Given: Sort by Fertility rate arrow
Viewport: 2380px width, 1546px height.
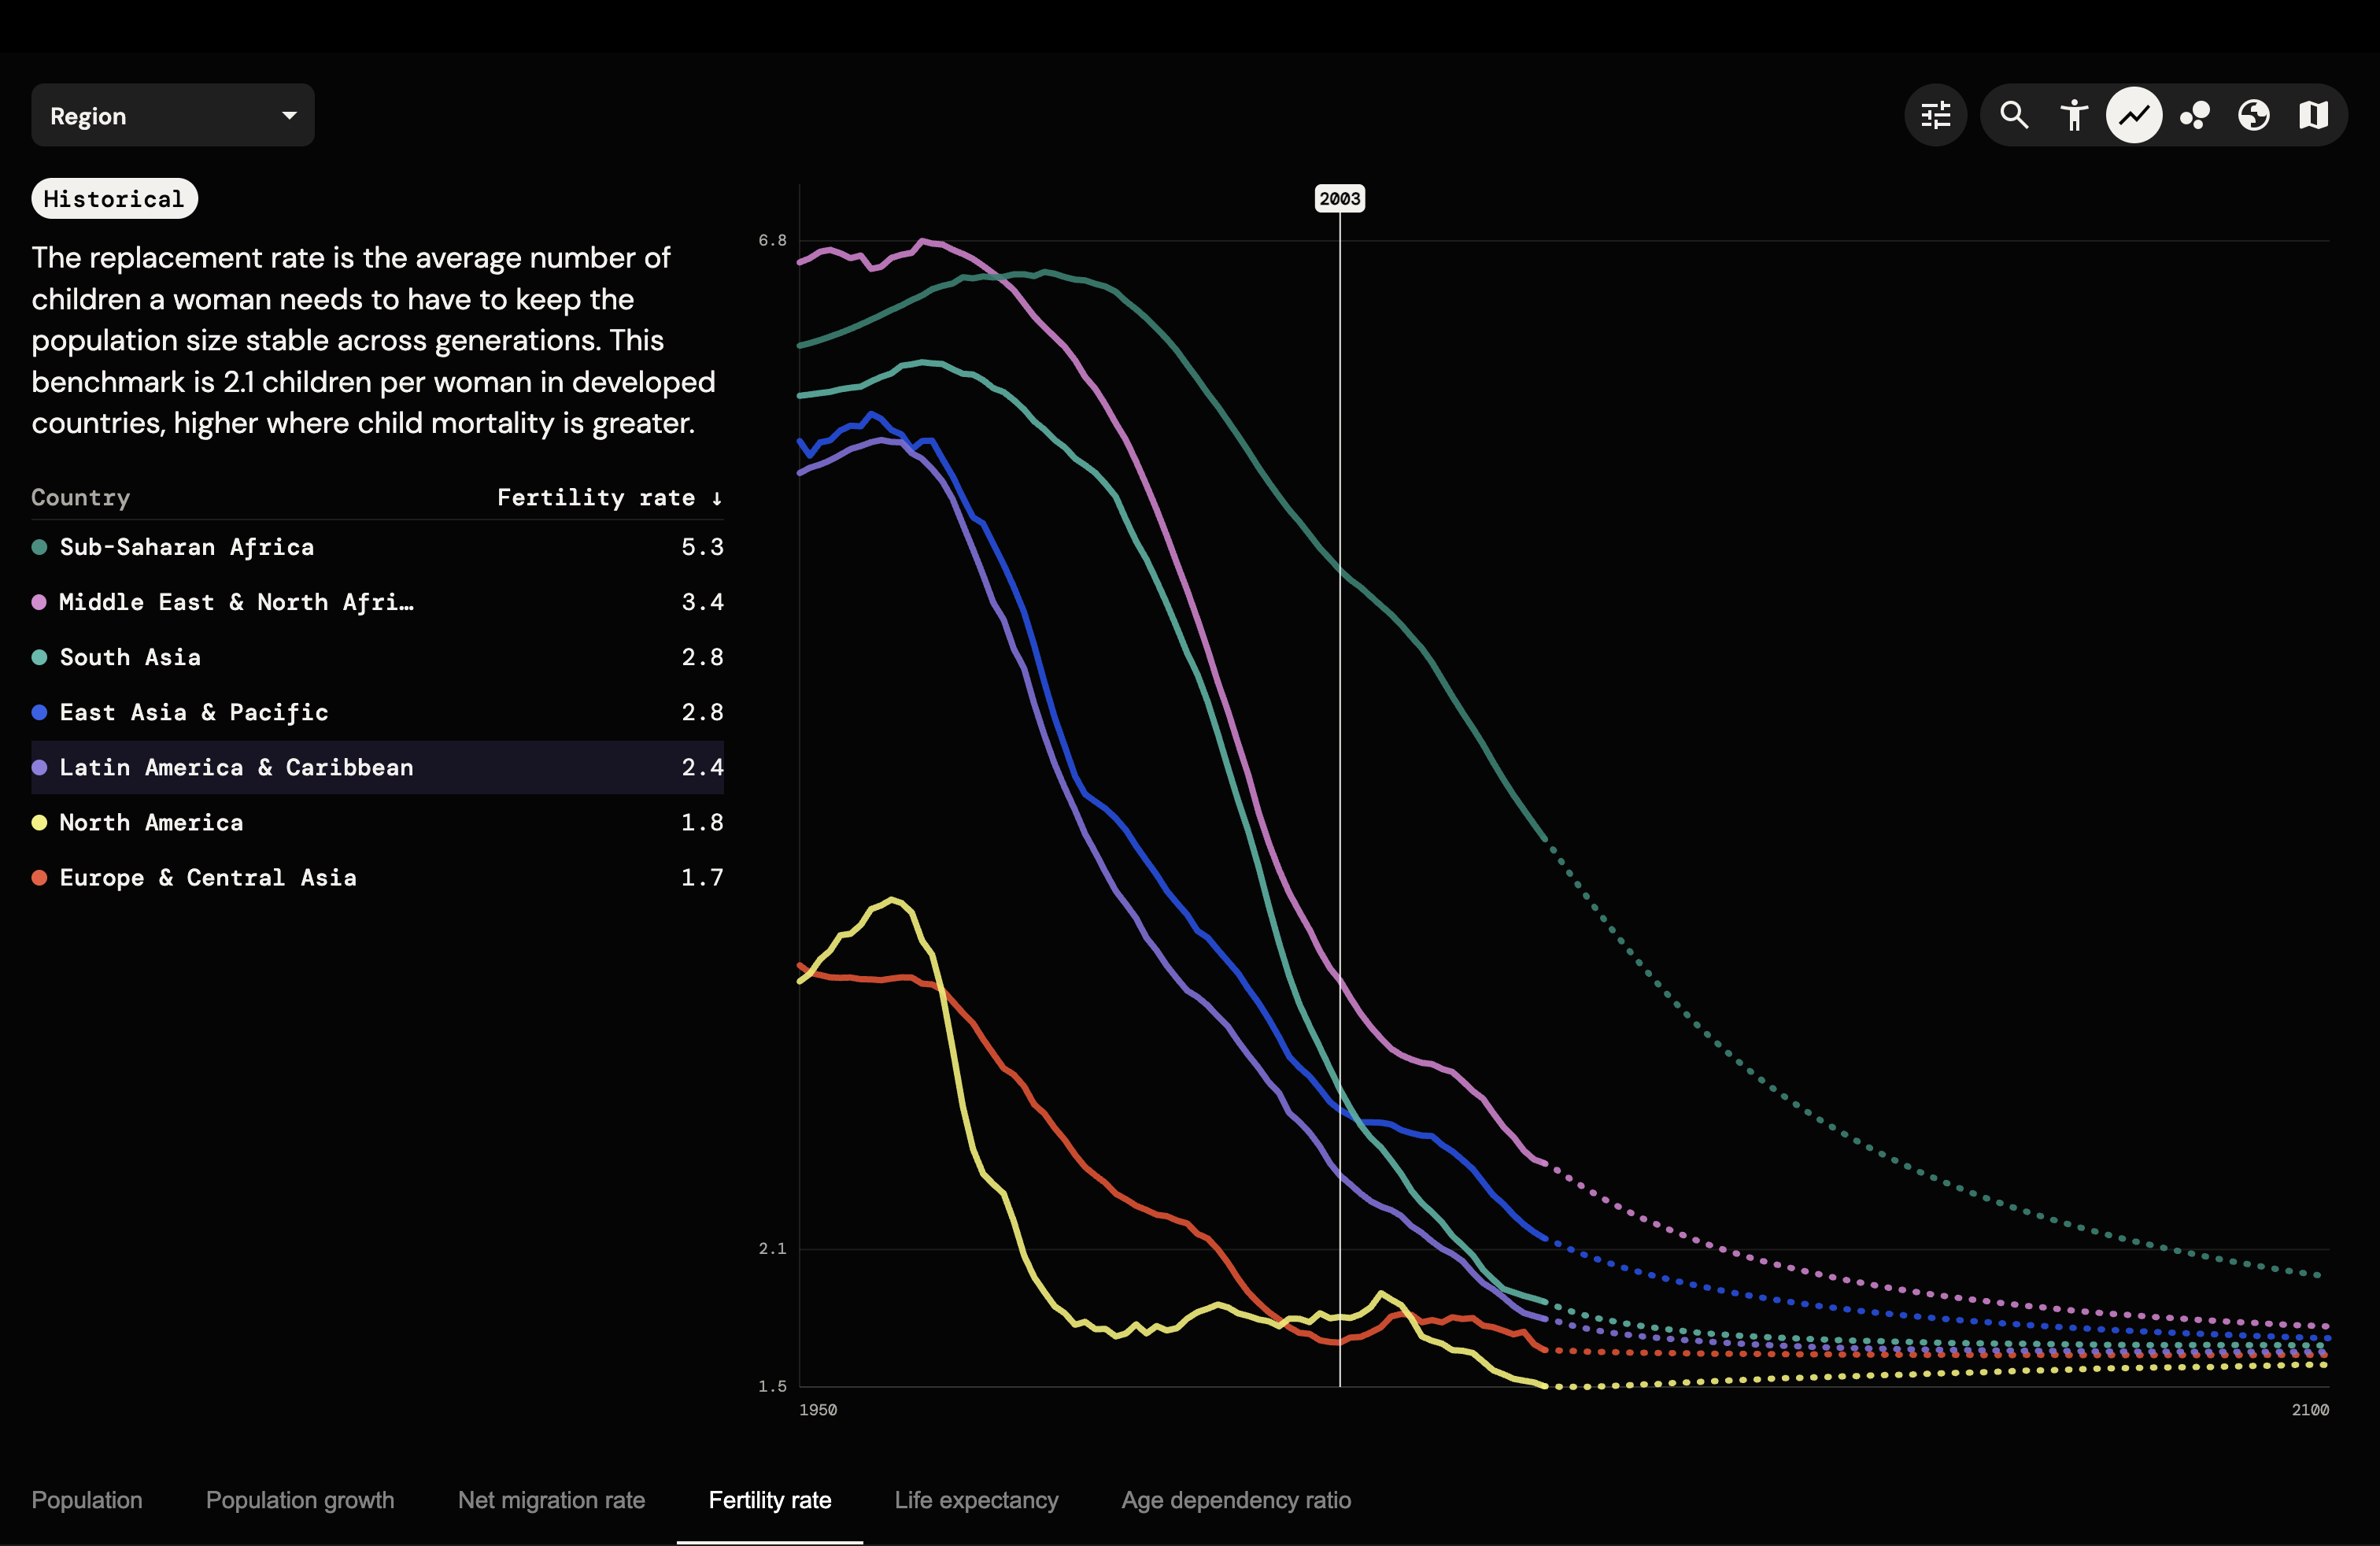Looking at the screenshot, I should click(716, 498).
